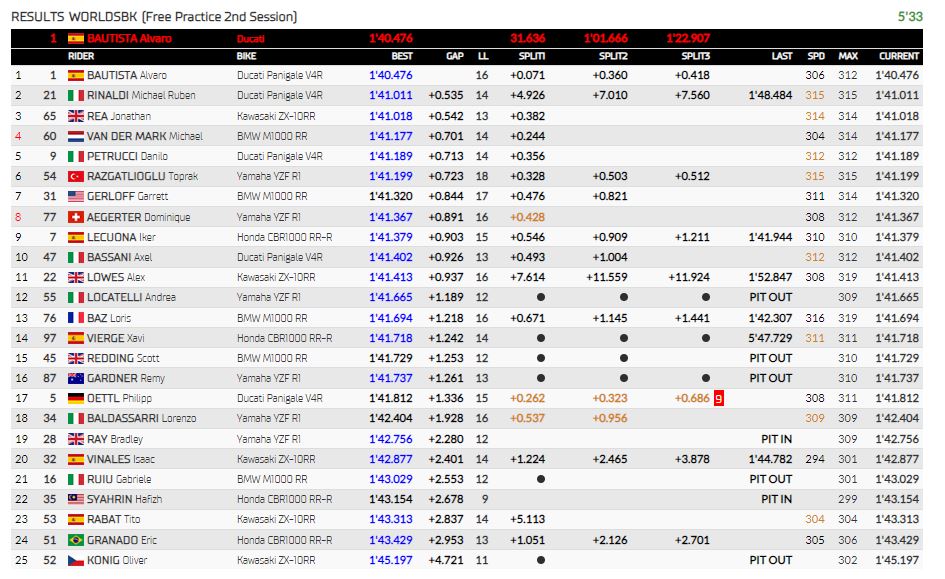Click the SPLIT1 column header
The height and width of the screenshot is (579, 945).
pos(532,56)
